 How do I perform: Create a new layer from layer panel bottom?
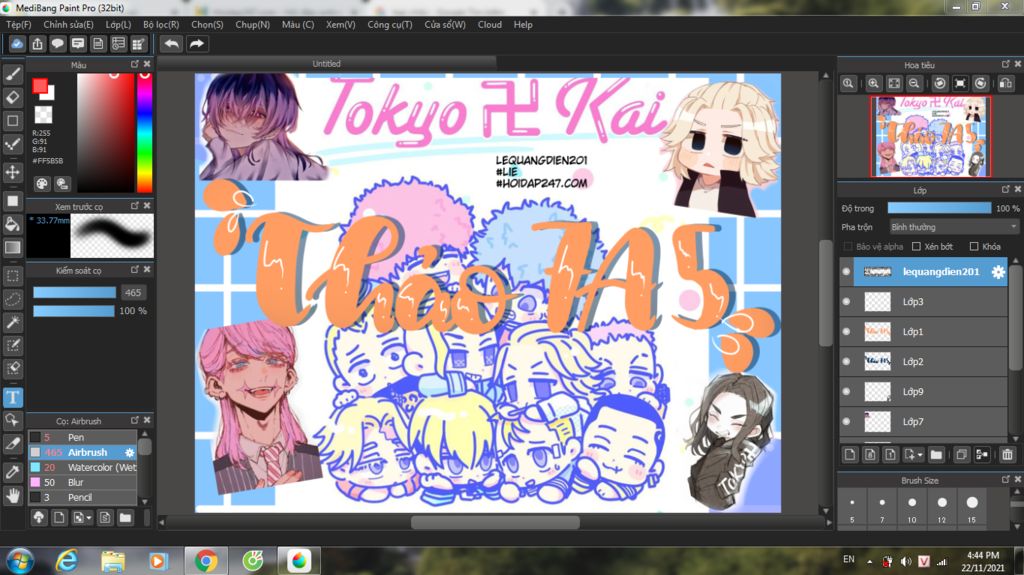[x=850, y=455]
